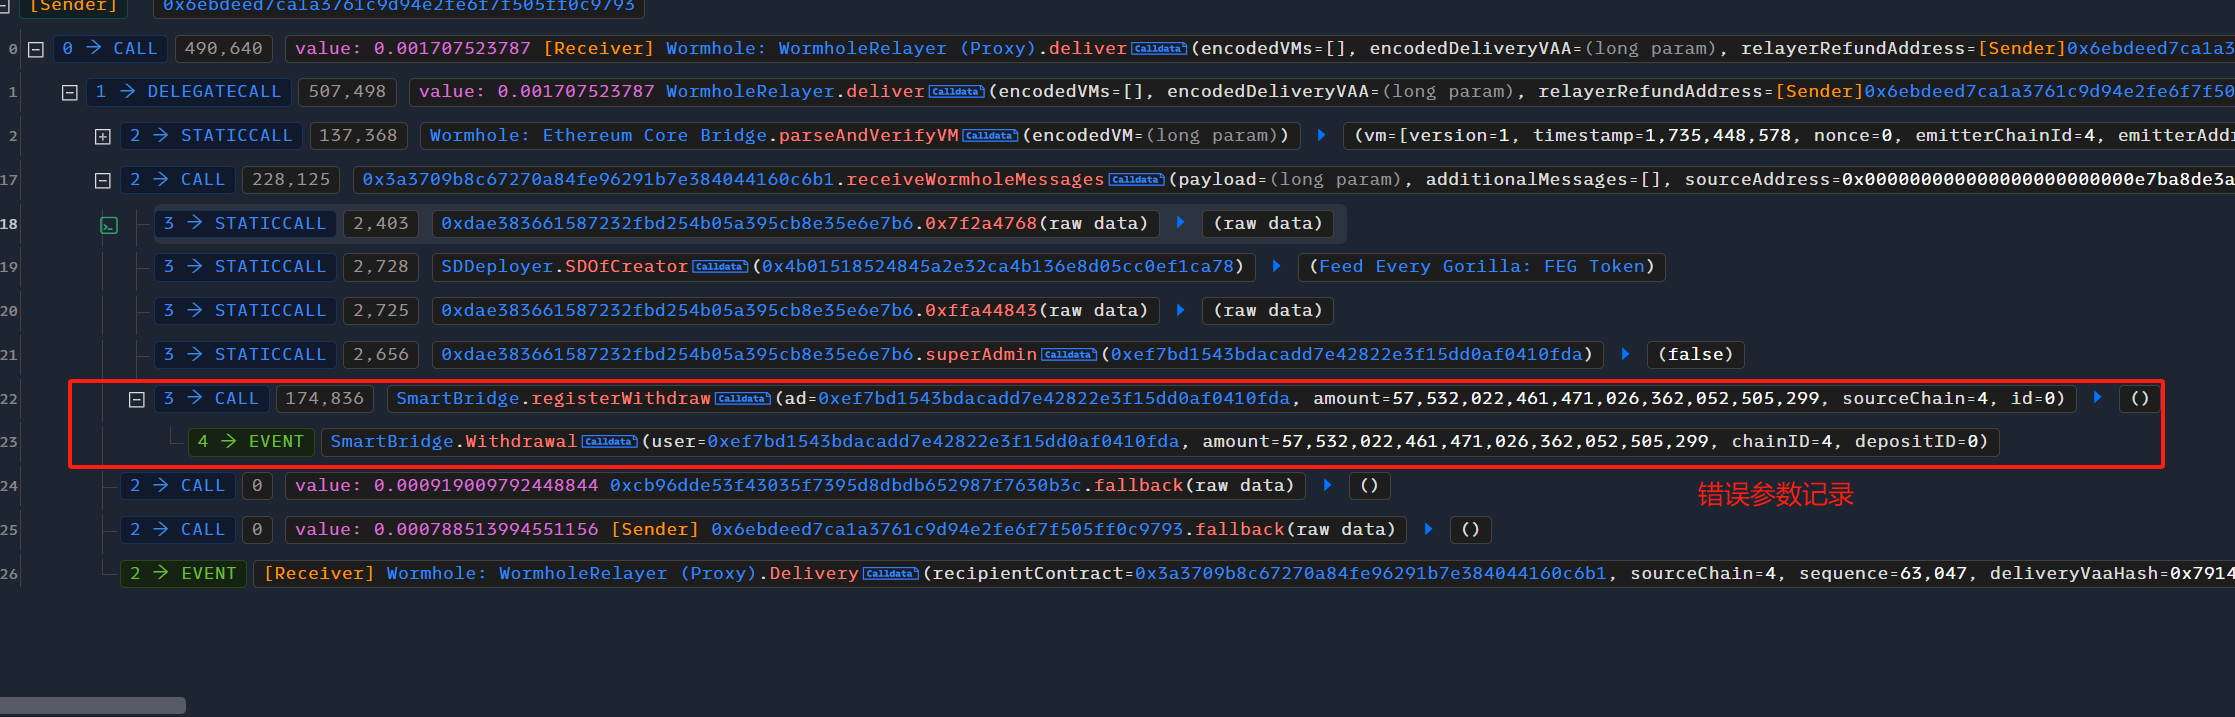The image size is (2235, 717).
Task: Toggle return arrow on superAdmin row
Action: [x=1626, y=354]
